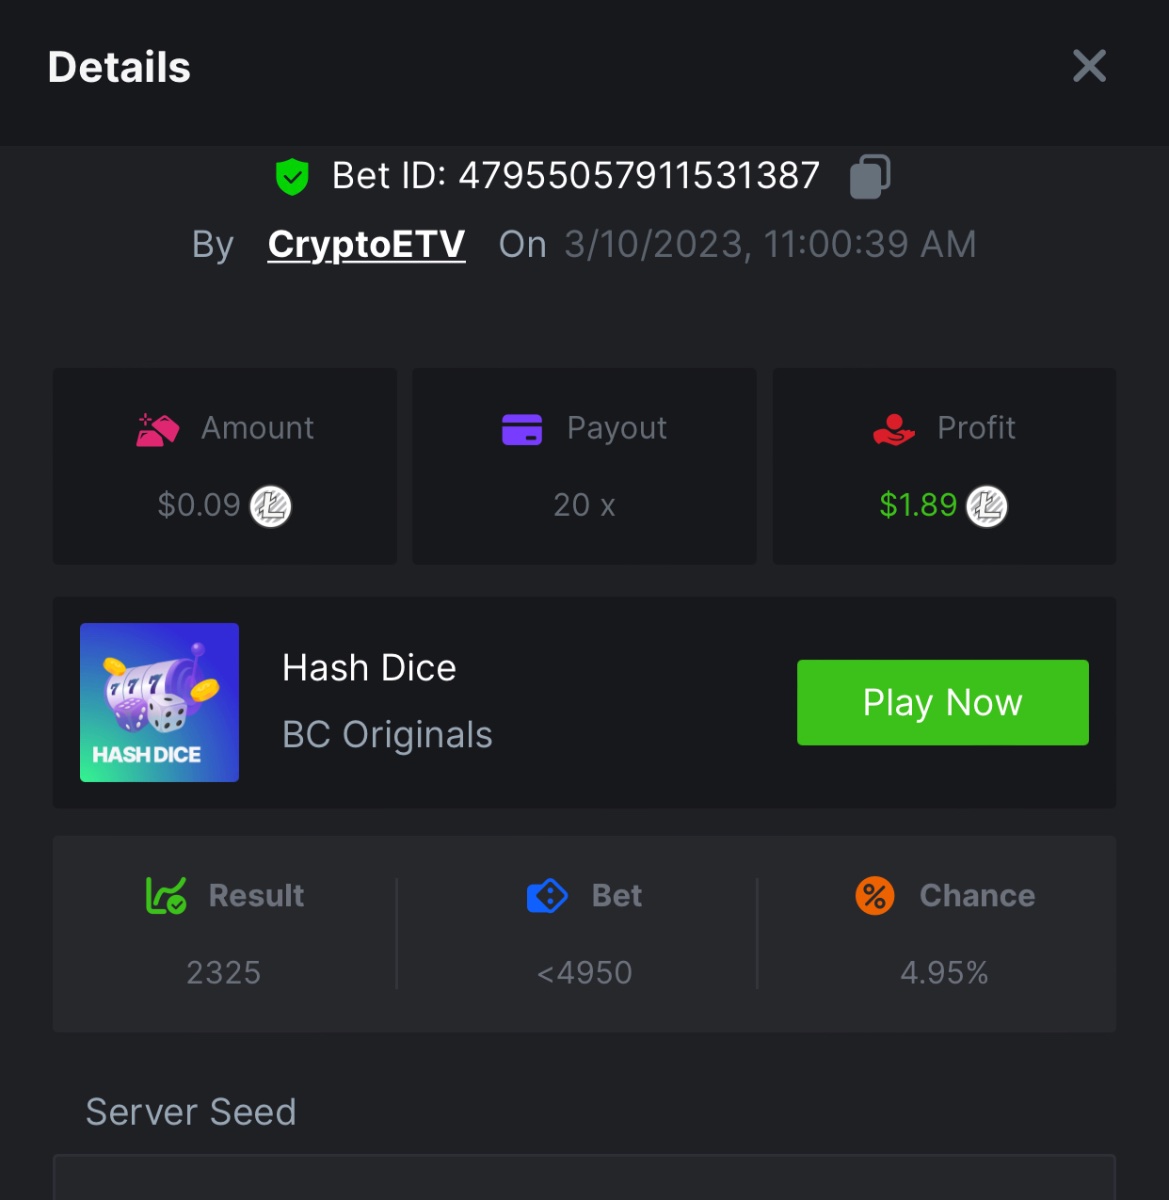Click the 2325 result value

[x=223, y=972]
